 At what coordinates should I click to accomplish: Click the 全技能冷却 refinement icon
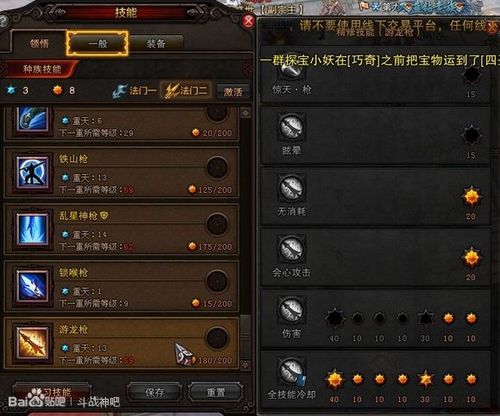tap(291, 371)
